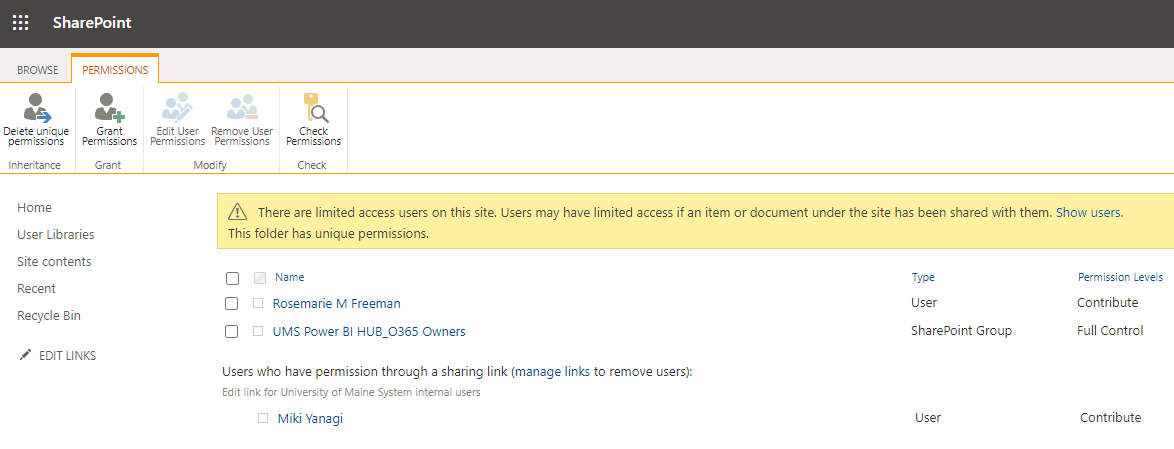The image size is (1174, 449).
Task: Check the box for Rosemarie M Freeman
Action: [232, 304]
